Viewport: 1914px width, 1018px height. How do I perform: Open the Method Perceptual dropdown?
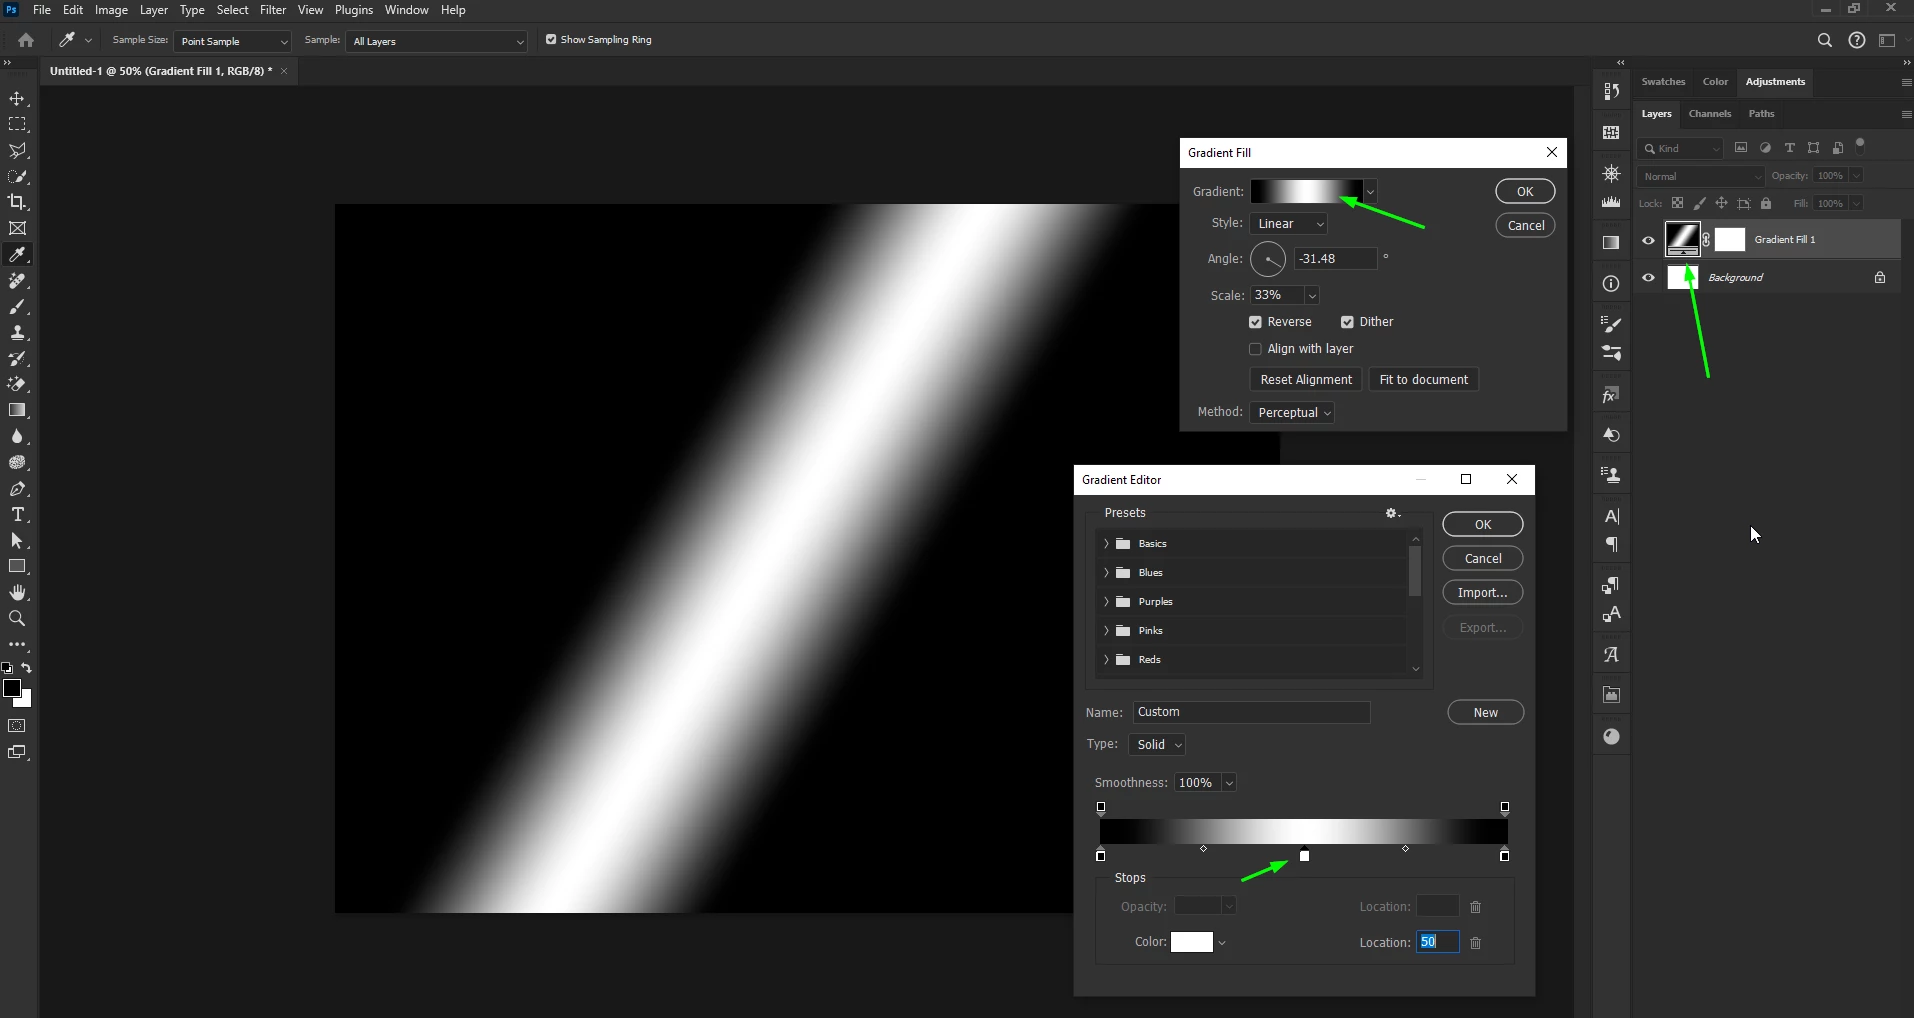tap(1293, 413)
